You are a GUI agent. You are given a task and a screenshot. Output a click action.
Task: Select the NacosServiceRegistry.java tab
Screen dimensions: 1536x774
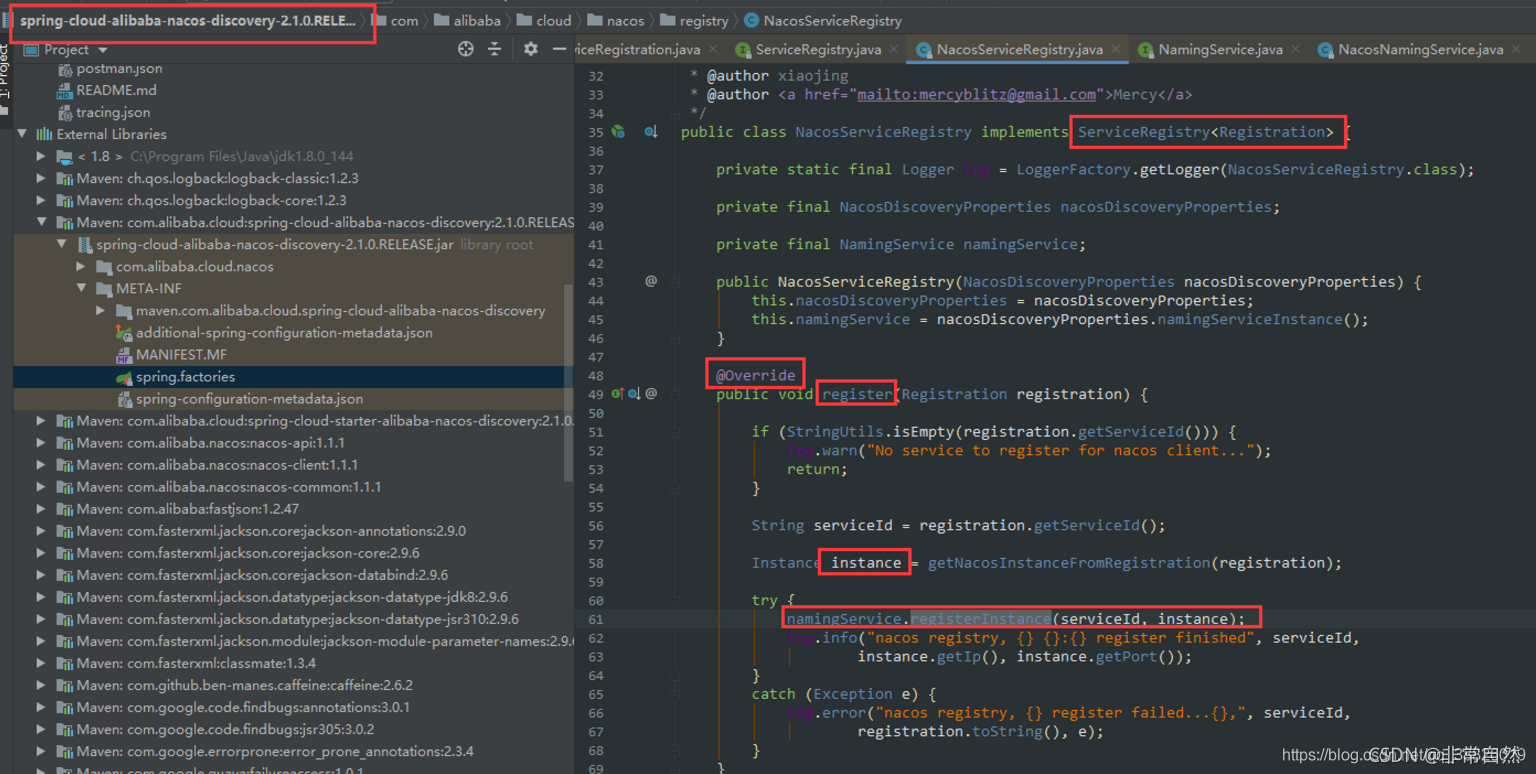click(x=1019, y=49)
